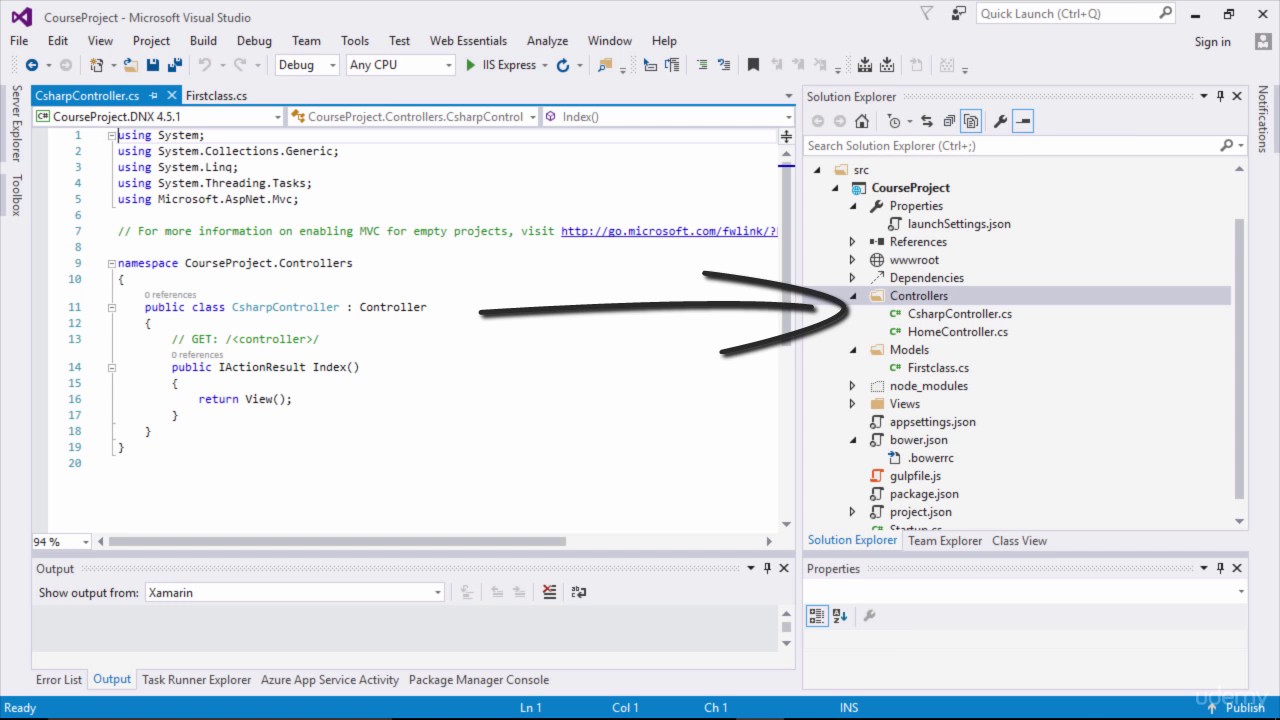The image size is (1280, 720).
Task: Click the feedback icon in title bar
Action: tap(959, 14)
